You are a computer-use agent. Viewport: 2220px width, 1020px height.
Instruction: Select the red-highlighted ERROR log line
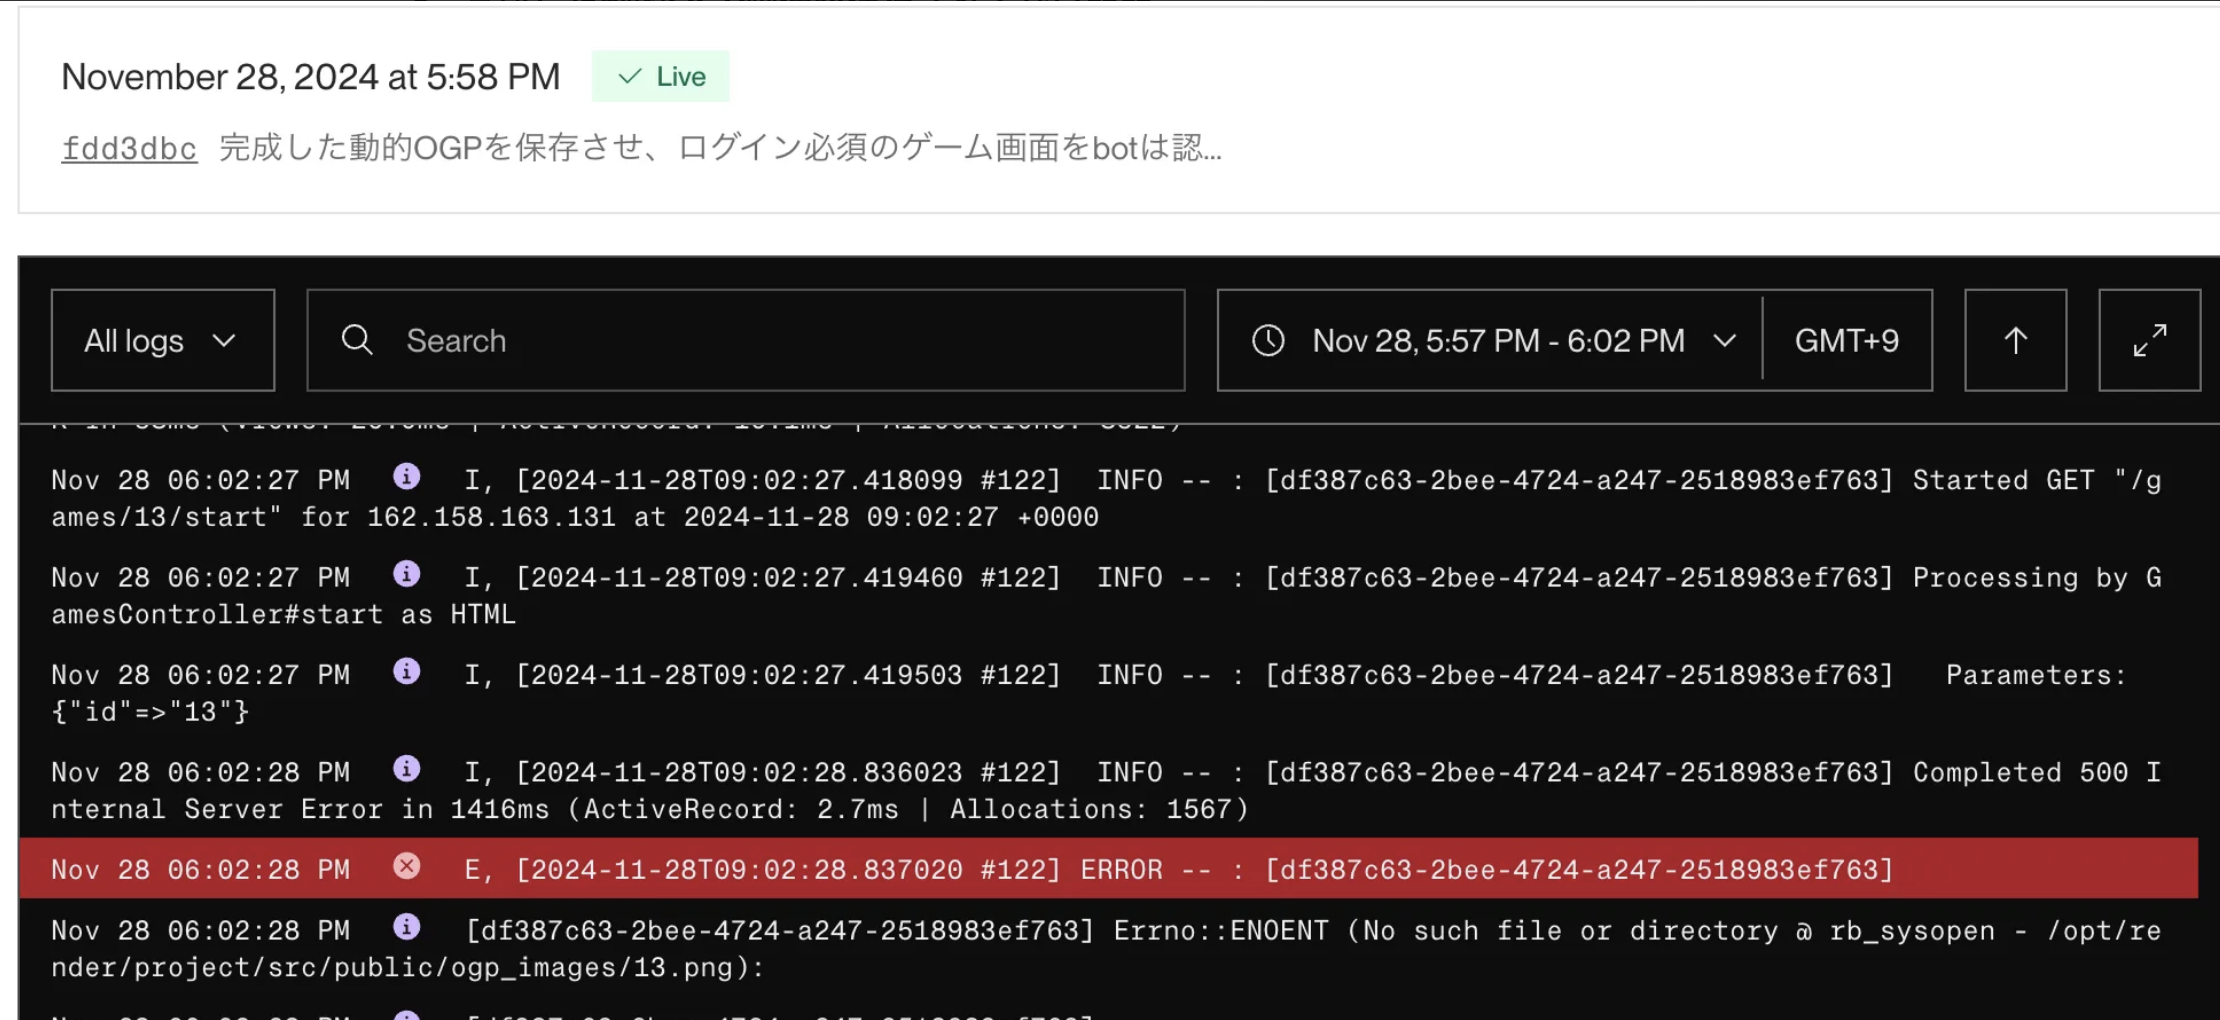pyautogui.click(x=1108, y=868)
